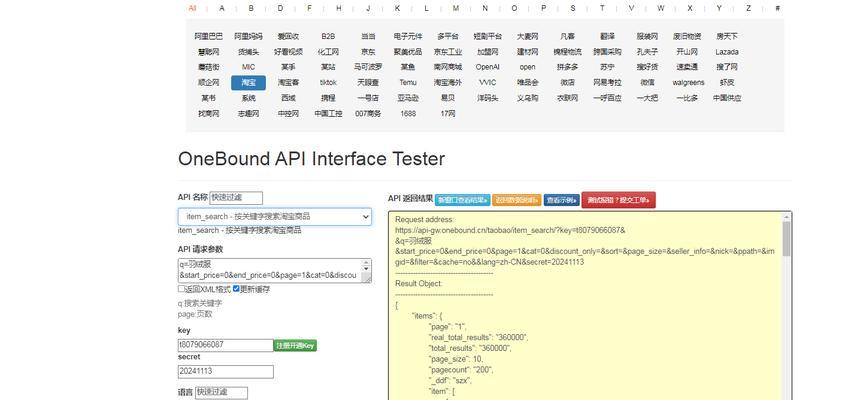The image size is (848, 400).
Task: Open the item_search API name dropdown
Action: [x=275, y=217]
